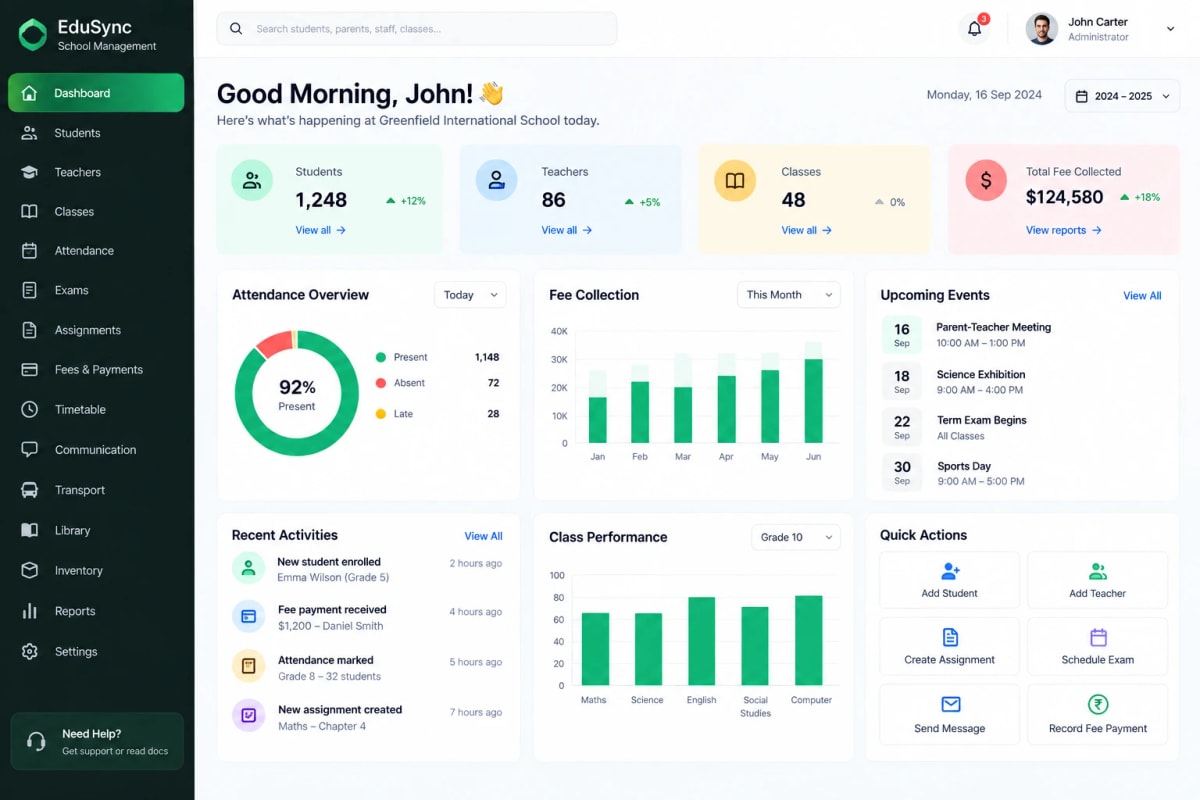1200x800 pixels.
Task: Open Dashboard in the sidebar
Action: (96, 93)
